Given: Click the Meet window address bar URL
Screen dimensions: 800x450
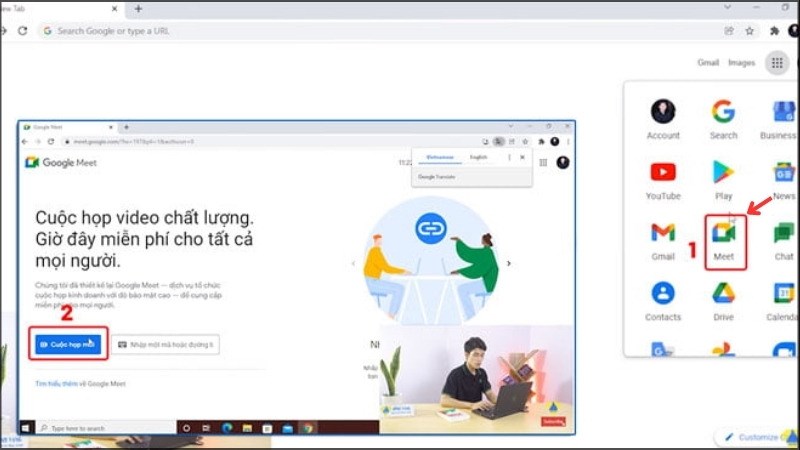Looking at the screenshot, I should [x=134, y=141].
